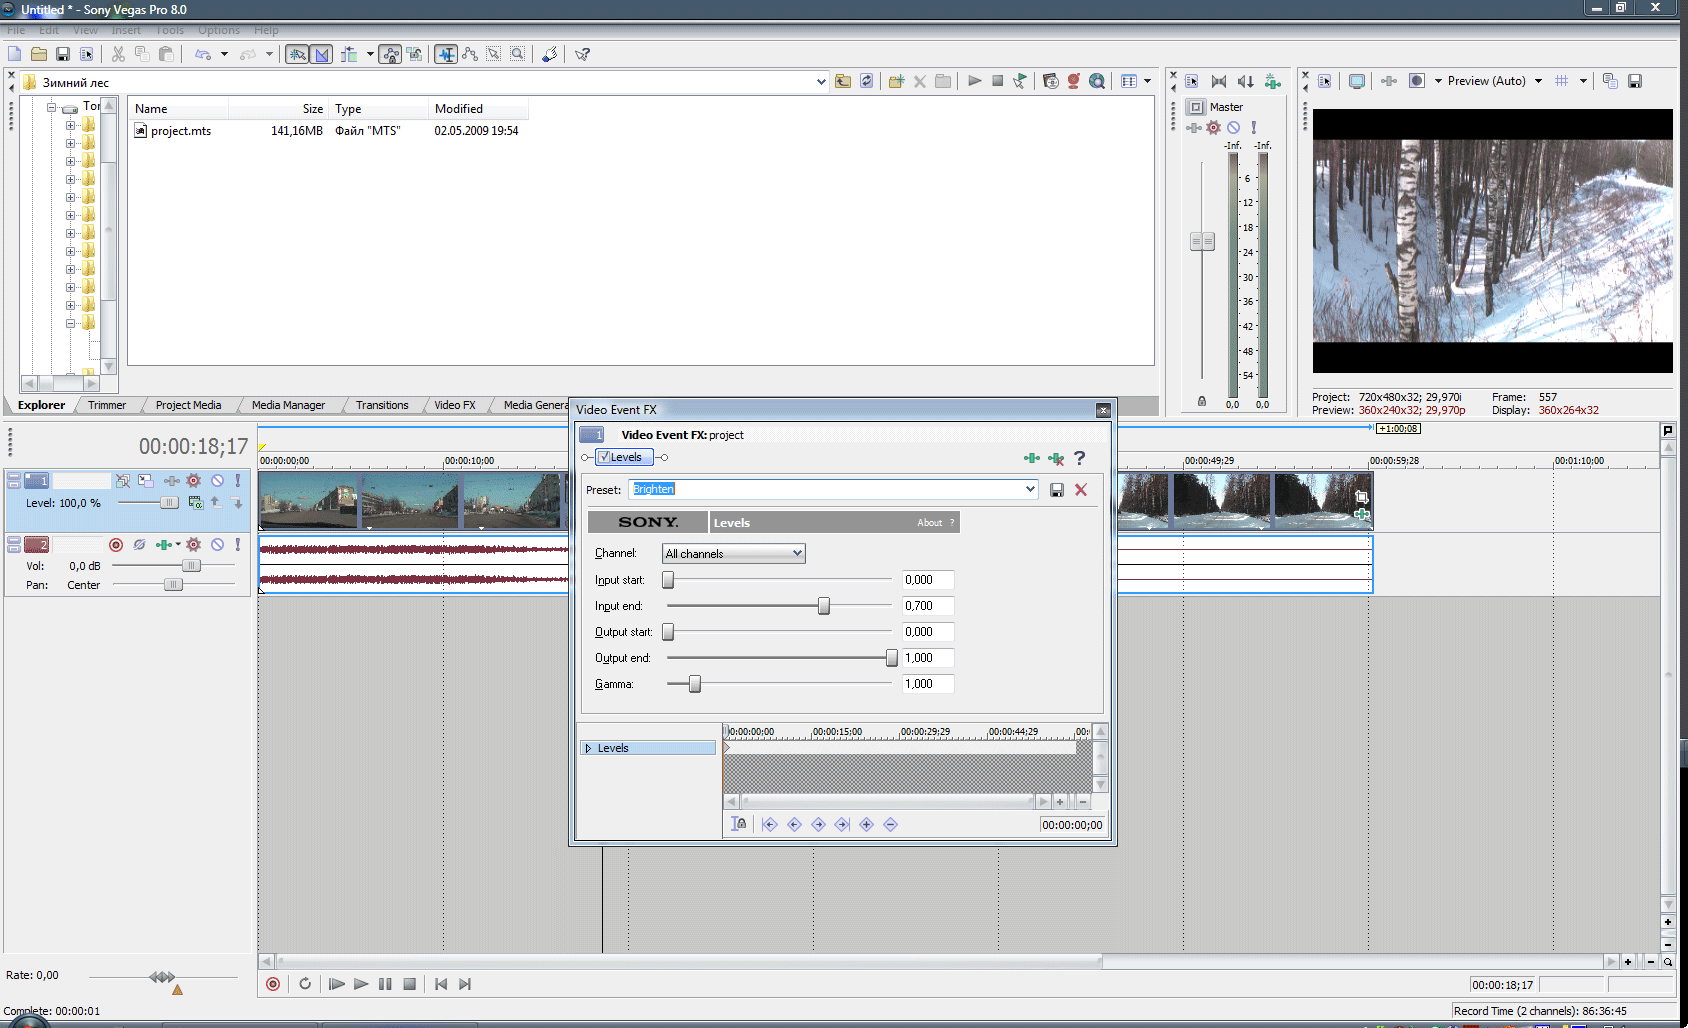
Task: Open the Channel dropdown showing All channels
Action: [x=734, y=554]
